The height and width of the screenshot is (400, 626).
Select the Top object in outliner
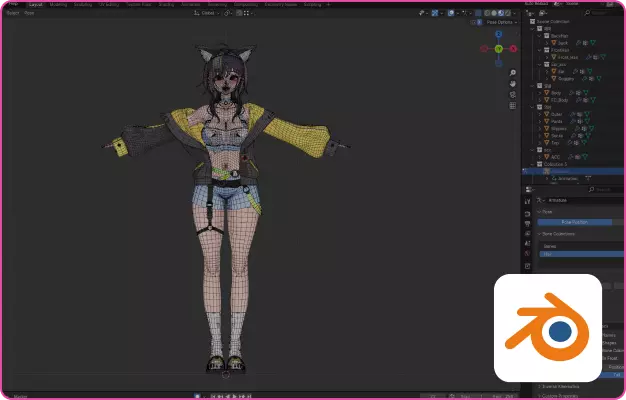coord(555,143)
